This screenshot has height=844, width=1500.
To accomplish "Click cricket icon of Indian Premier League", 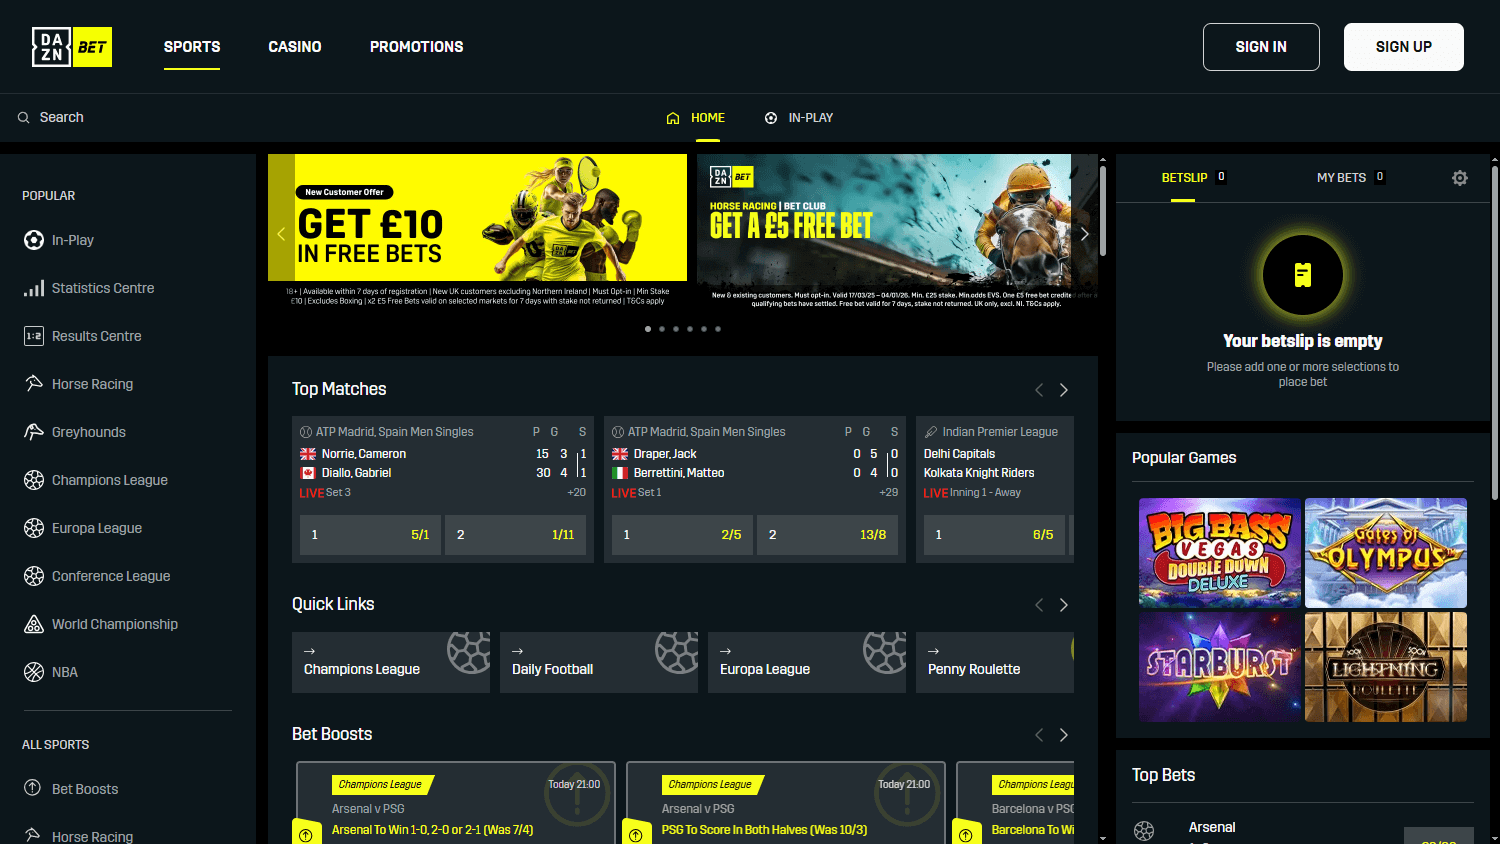I will (x=931, y=432).
